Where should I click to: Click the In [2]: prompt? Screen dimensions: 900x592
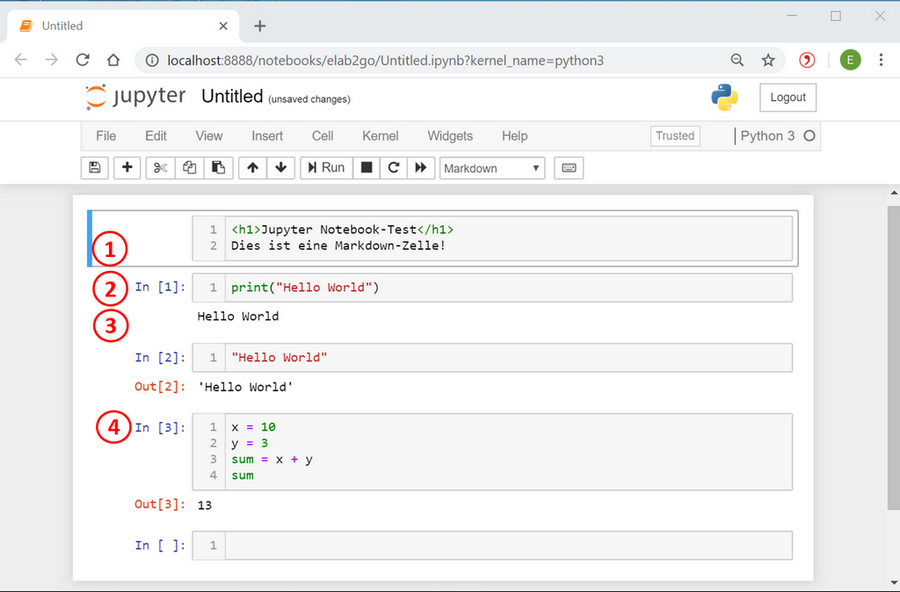click(160, 358)
